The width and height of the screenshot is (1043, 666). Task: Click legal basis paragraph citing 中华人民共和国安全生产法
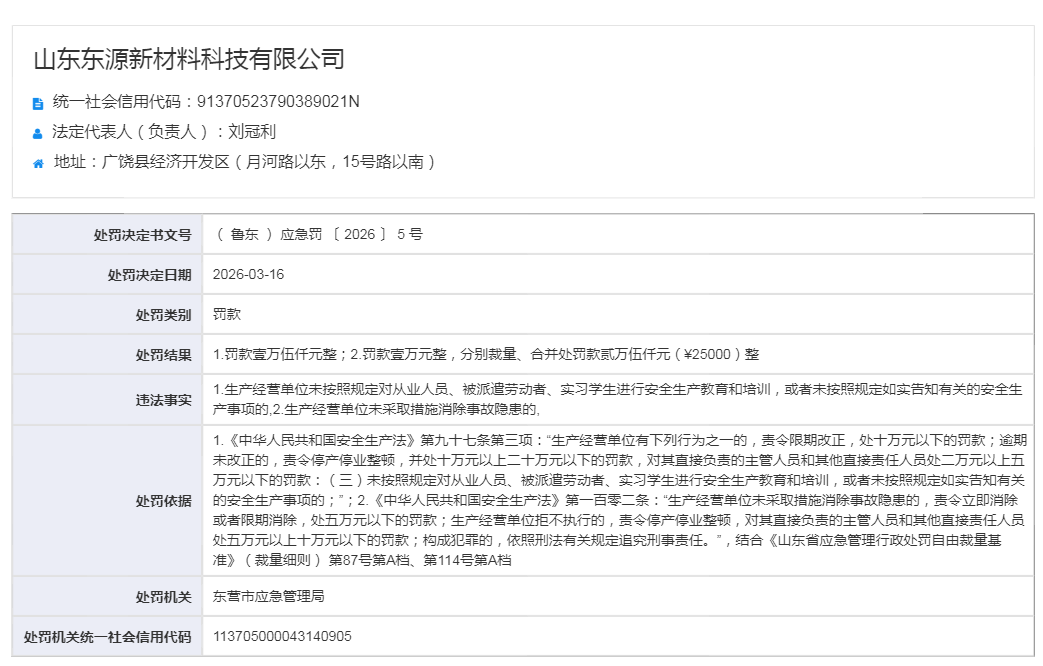coord(620,500)
